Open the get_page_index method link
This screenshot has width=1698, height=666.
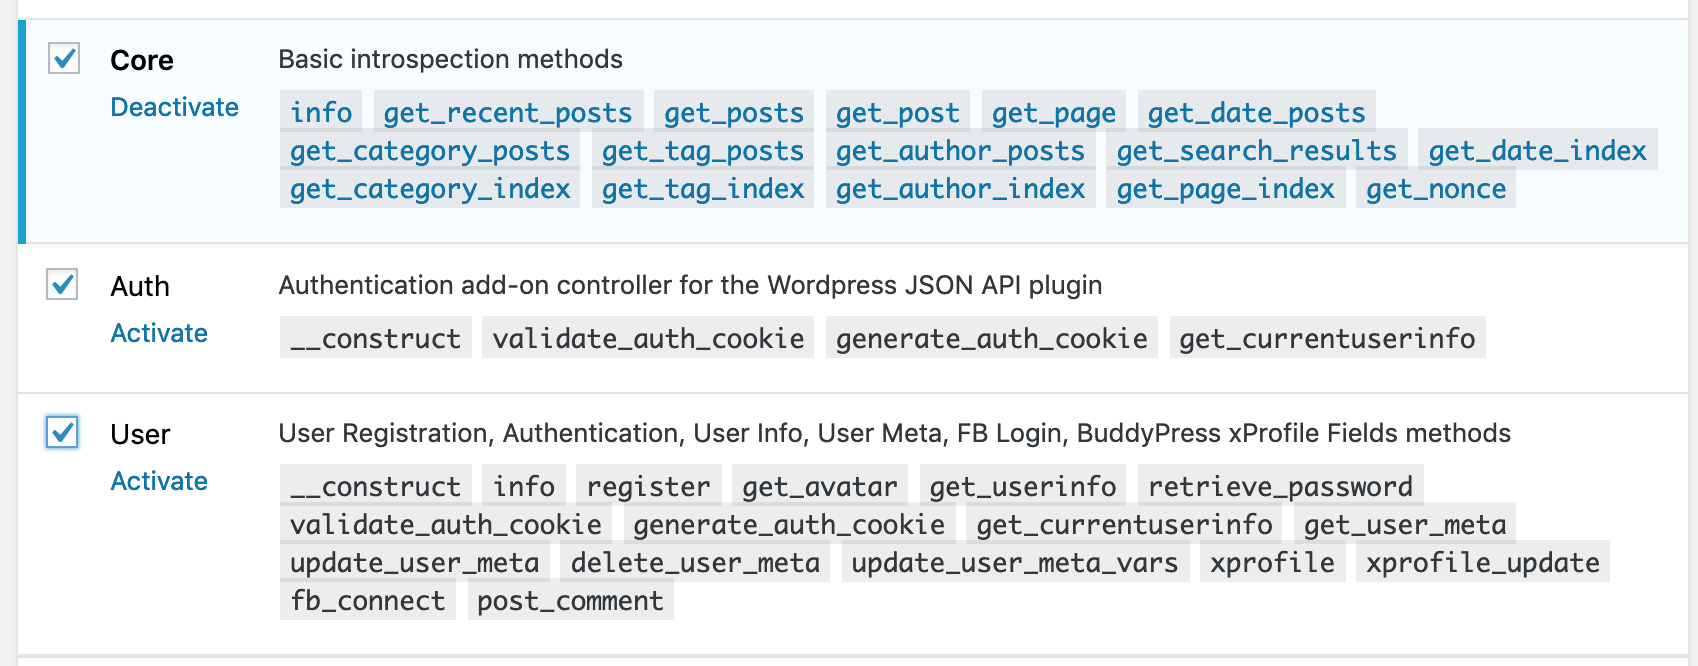pyautogui.click(x=1226, y=188)
